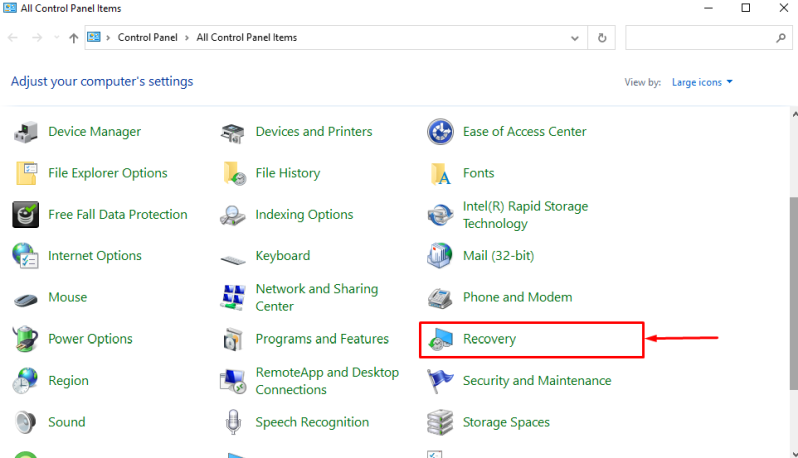Open the View by Large icons dropdown
This screenshot has height=458, width=798.
(x=702, y=82)
